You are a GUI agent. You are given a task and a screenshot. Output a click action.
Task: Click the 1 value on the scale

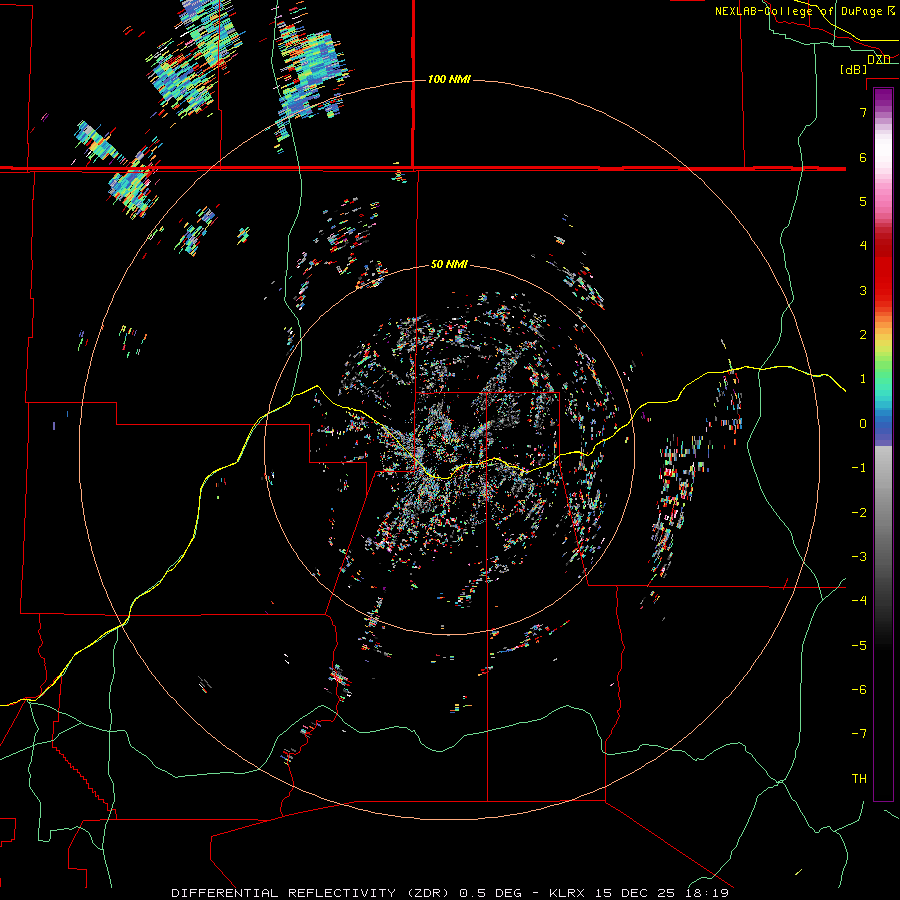[x=863, y=379]
